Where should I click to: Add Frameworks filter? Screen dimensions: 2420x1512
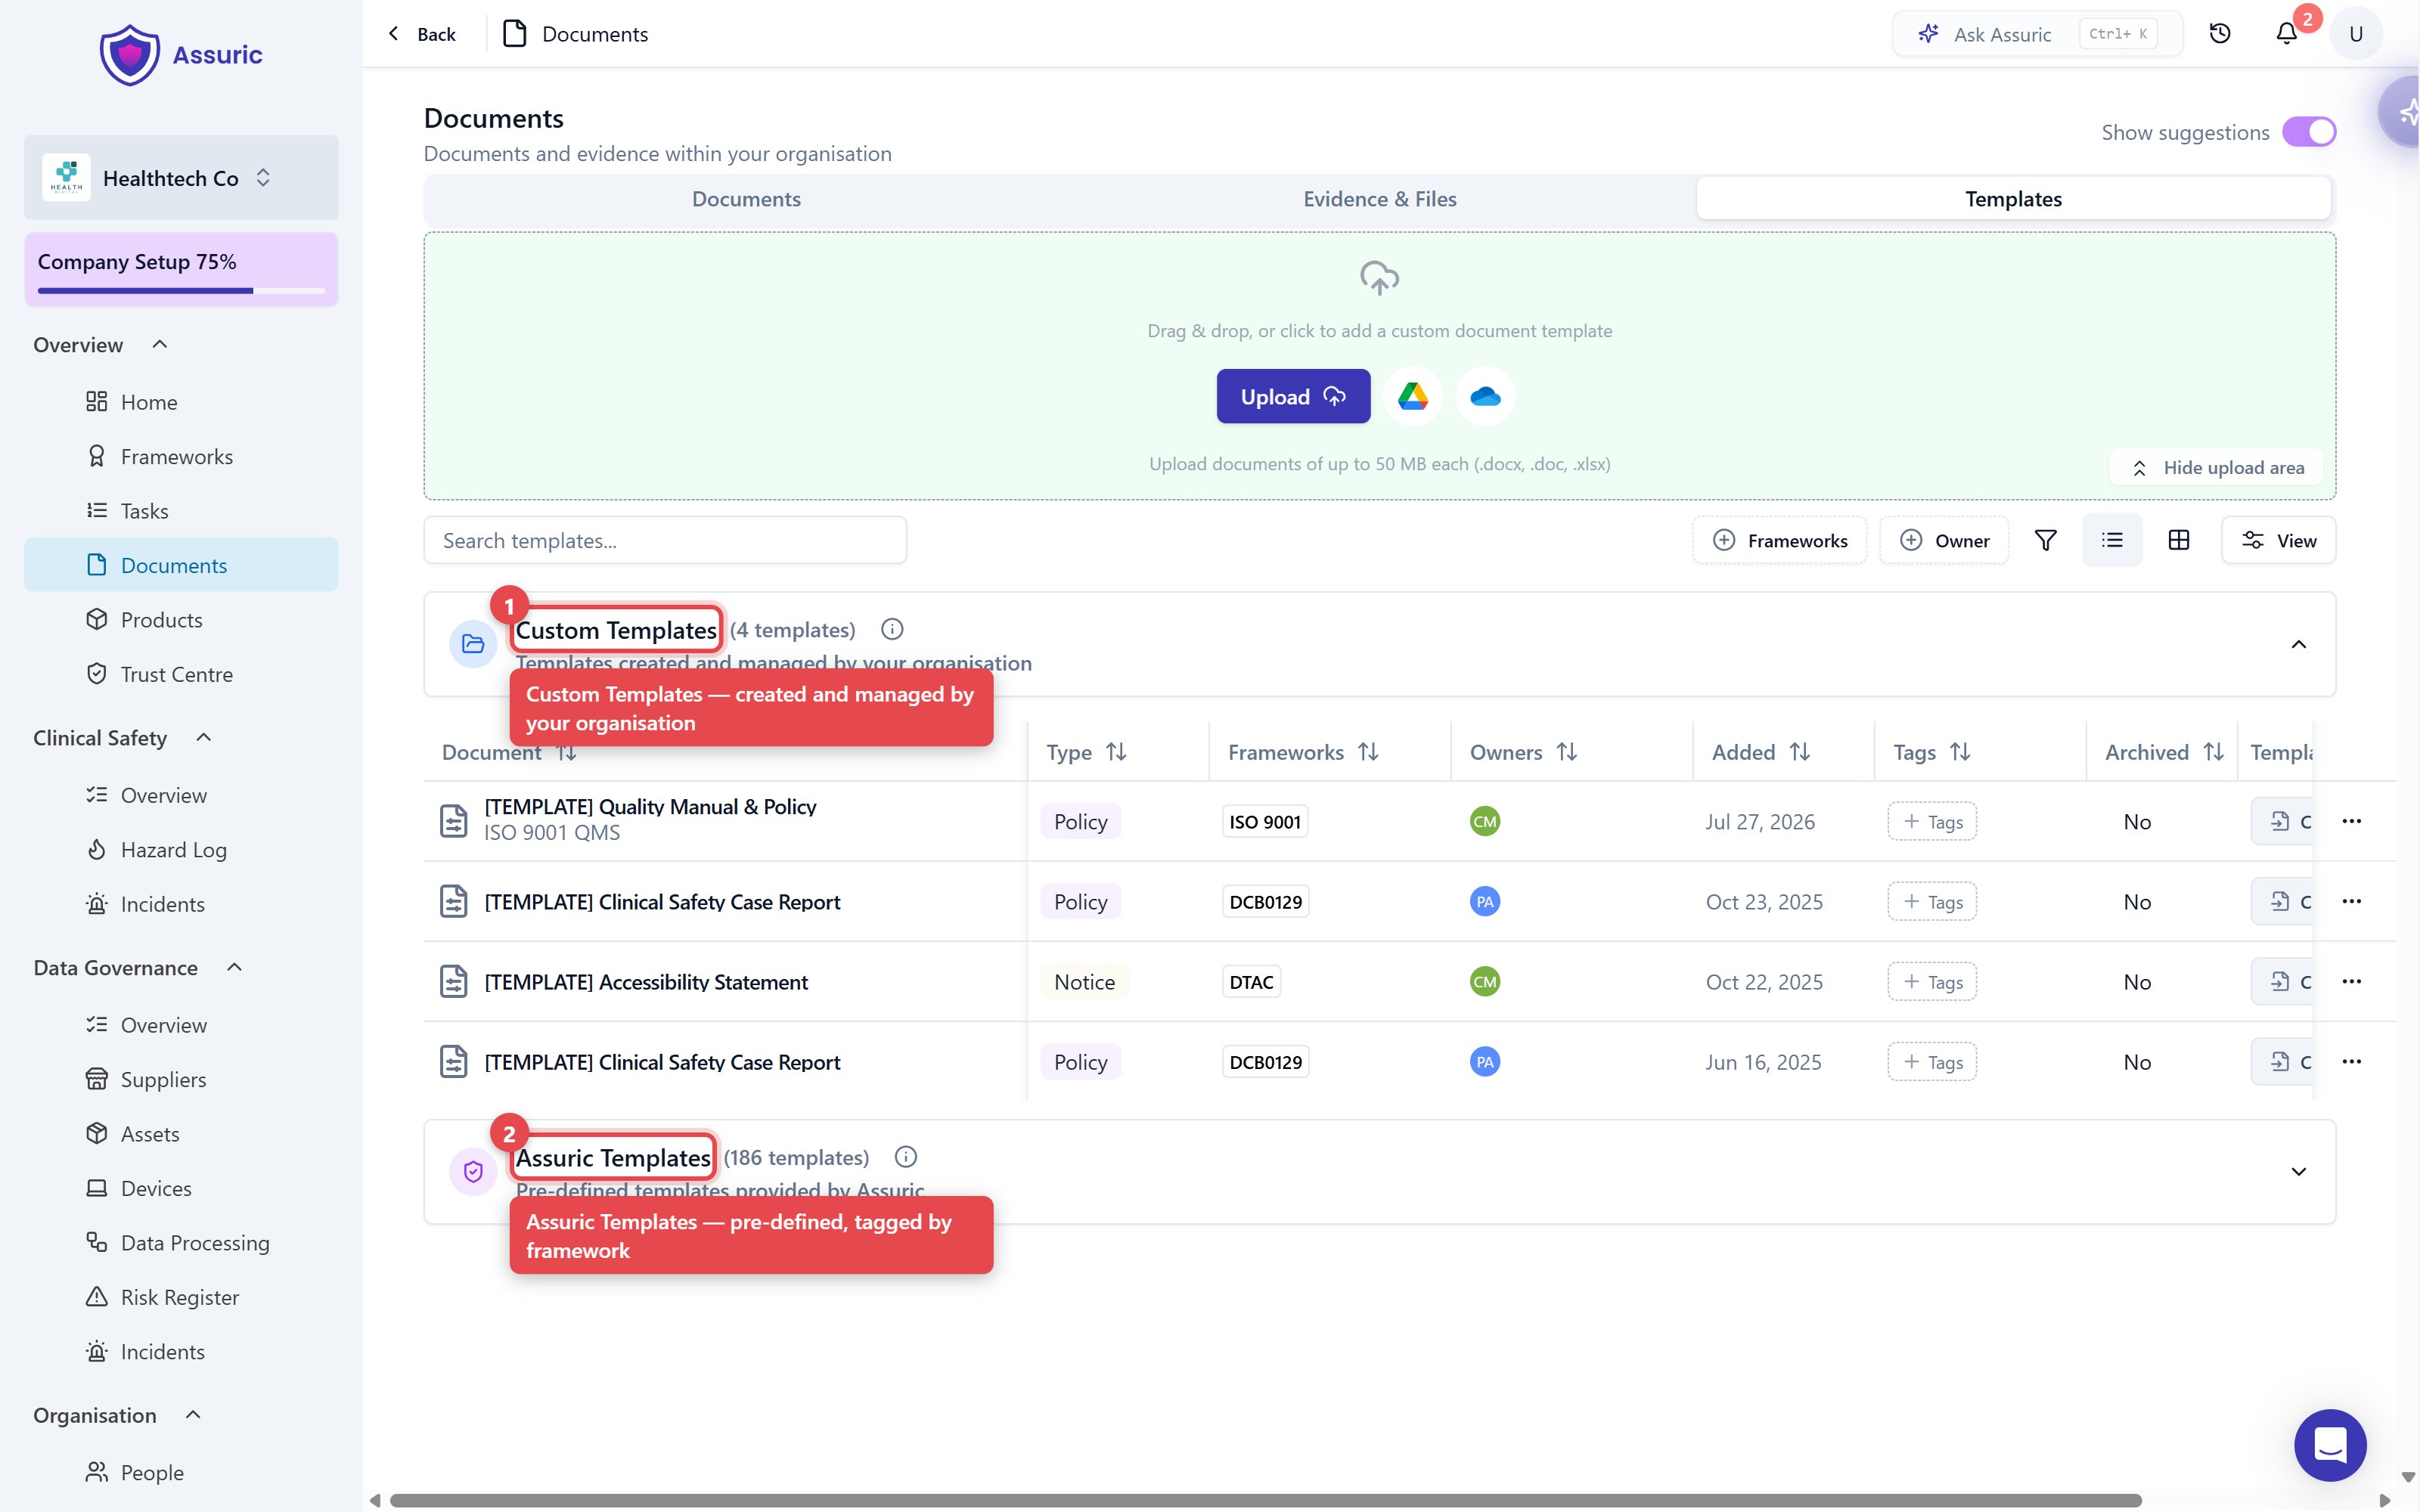click(1779, 541)
